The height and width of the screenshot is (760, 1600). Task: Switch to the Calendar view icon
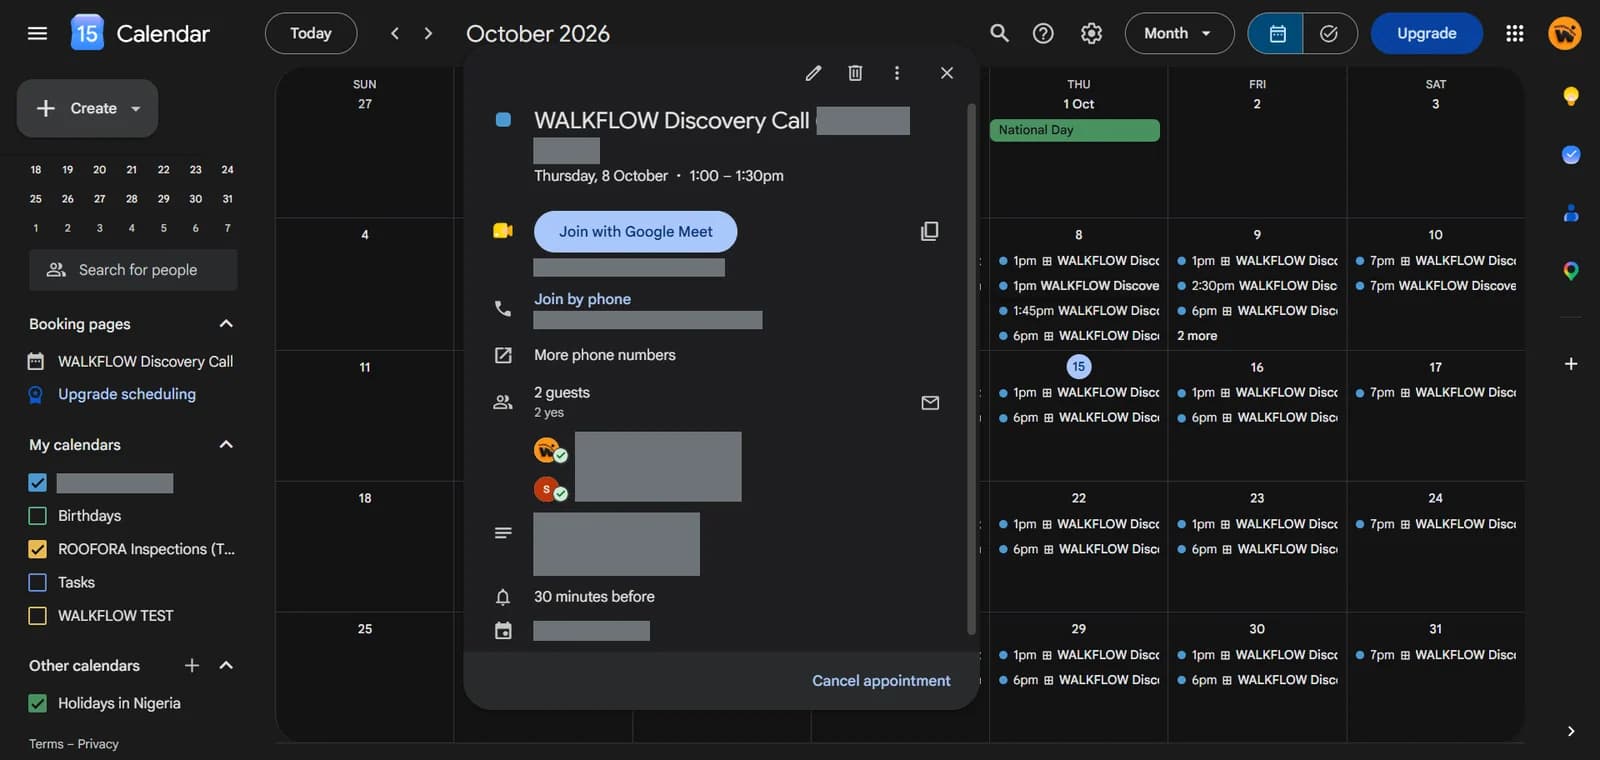pyautogui.click(x=1277, y=33)
